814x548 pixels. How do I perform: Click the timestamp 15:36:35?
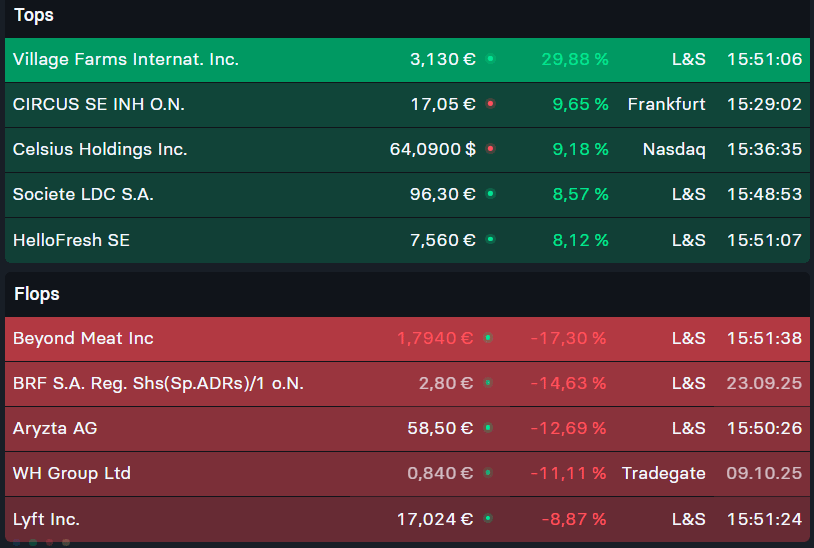click(x=764, y=149)
